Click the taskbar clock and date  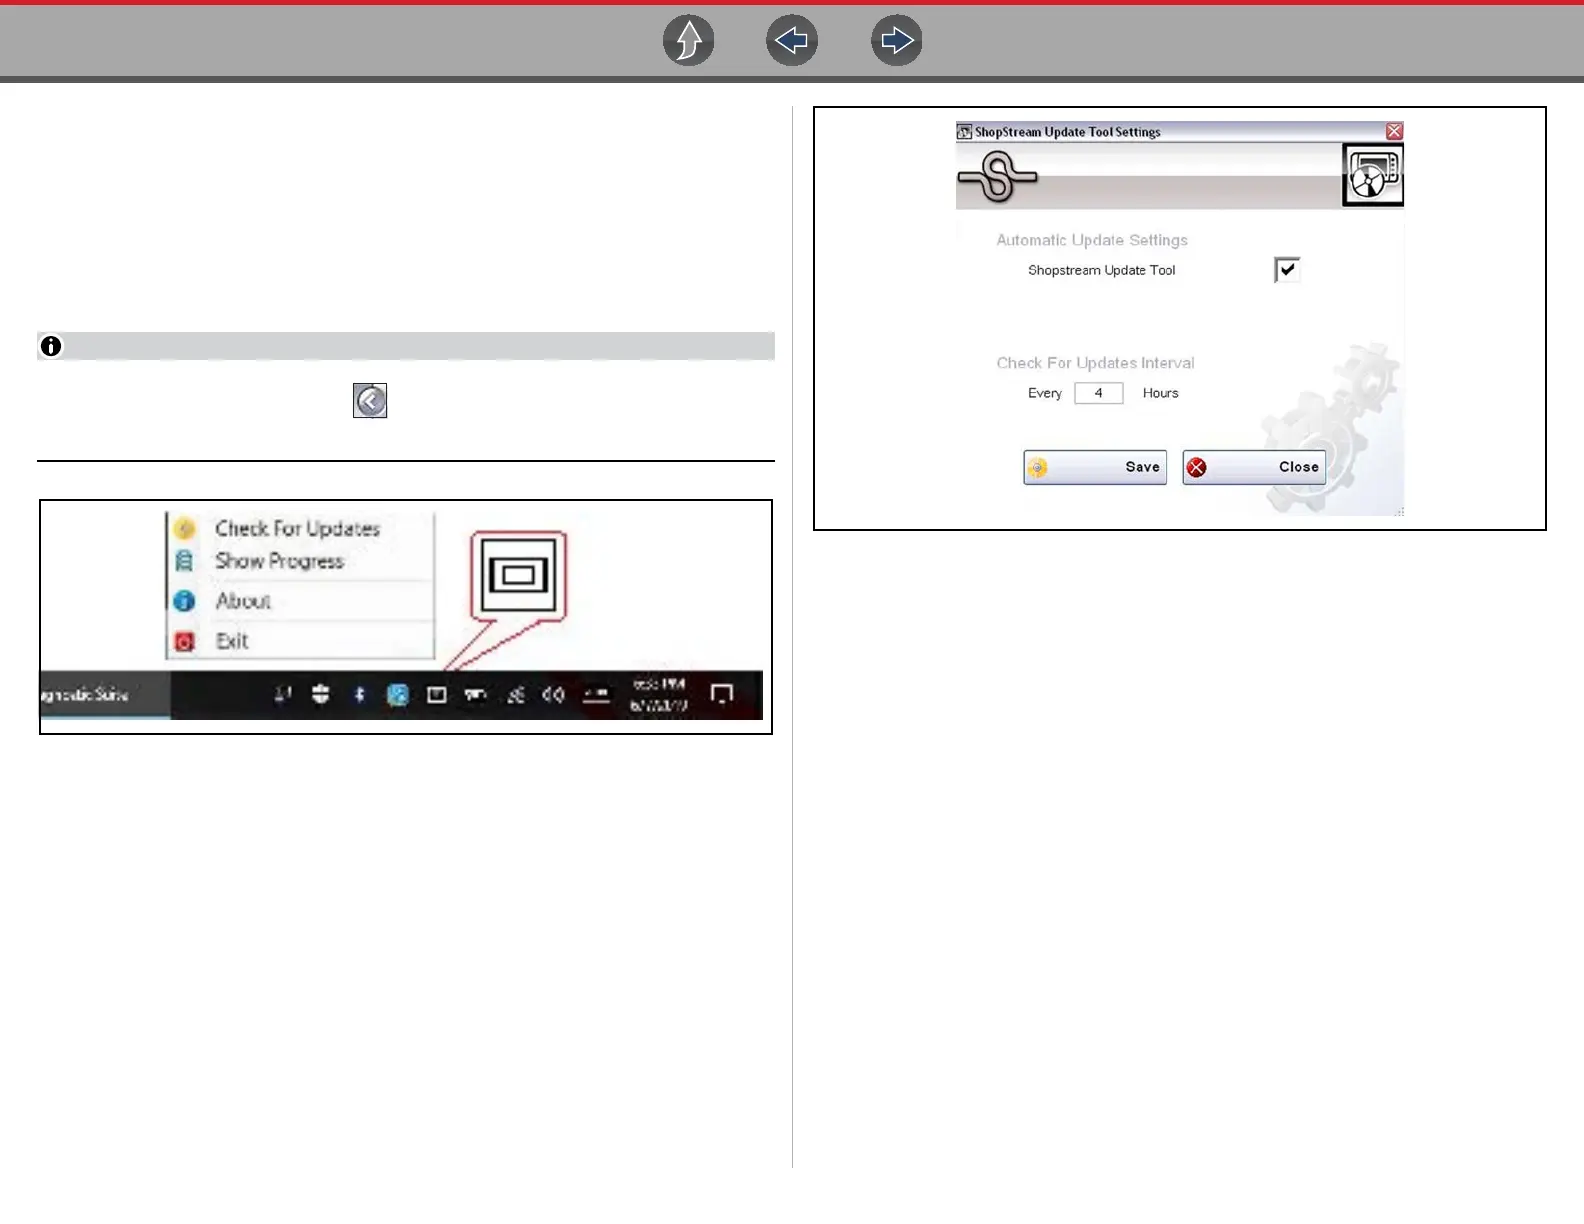point(659,695)
